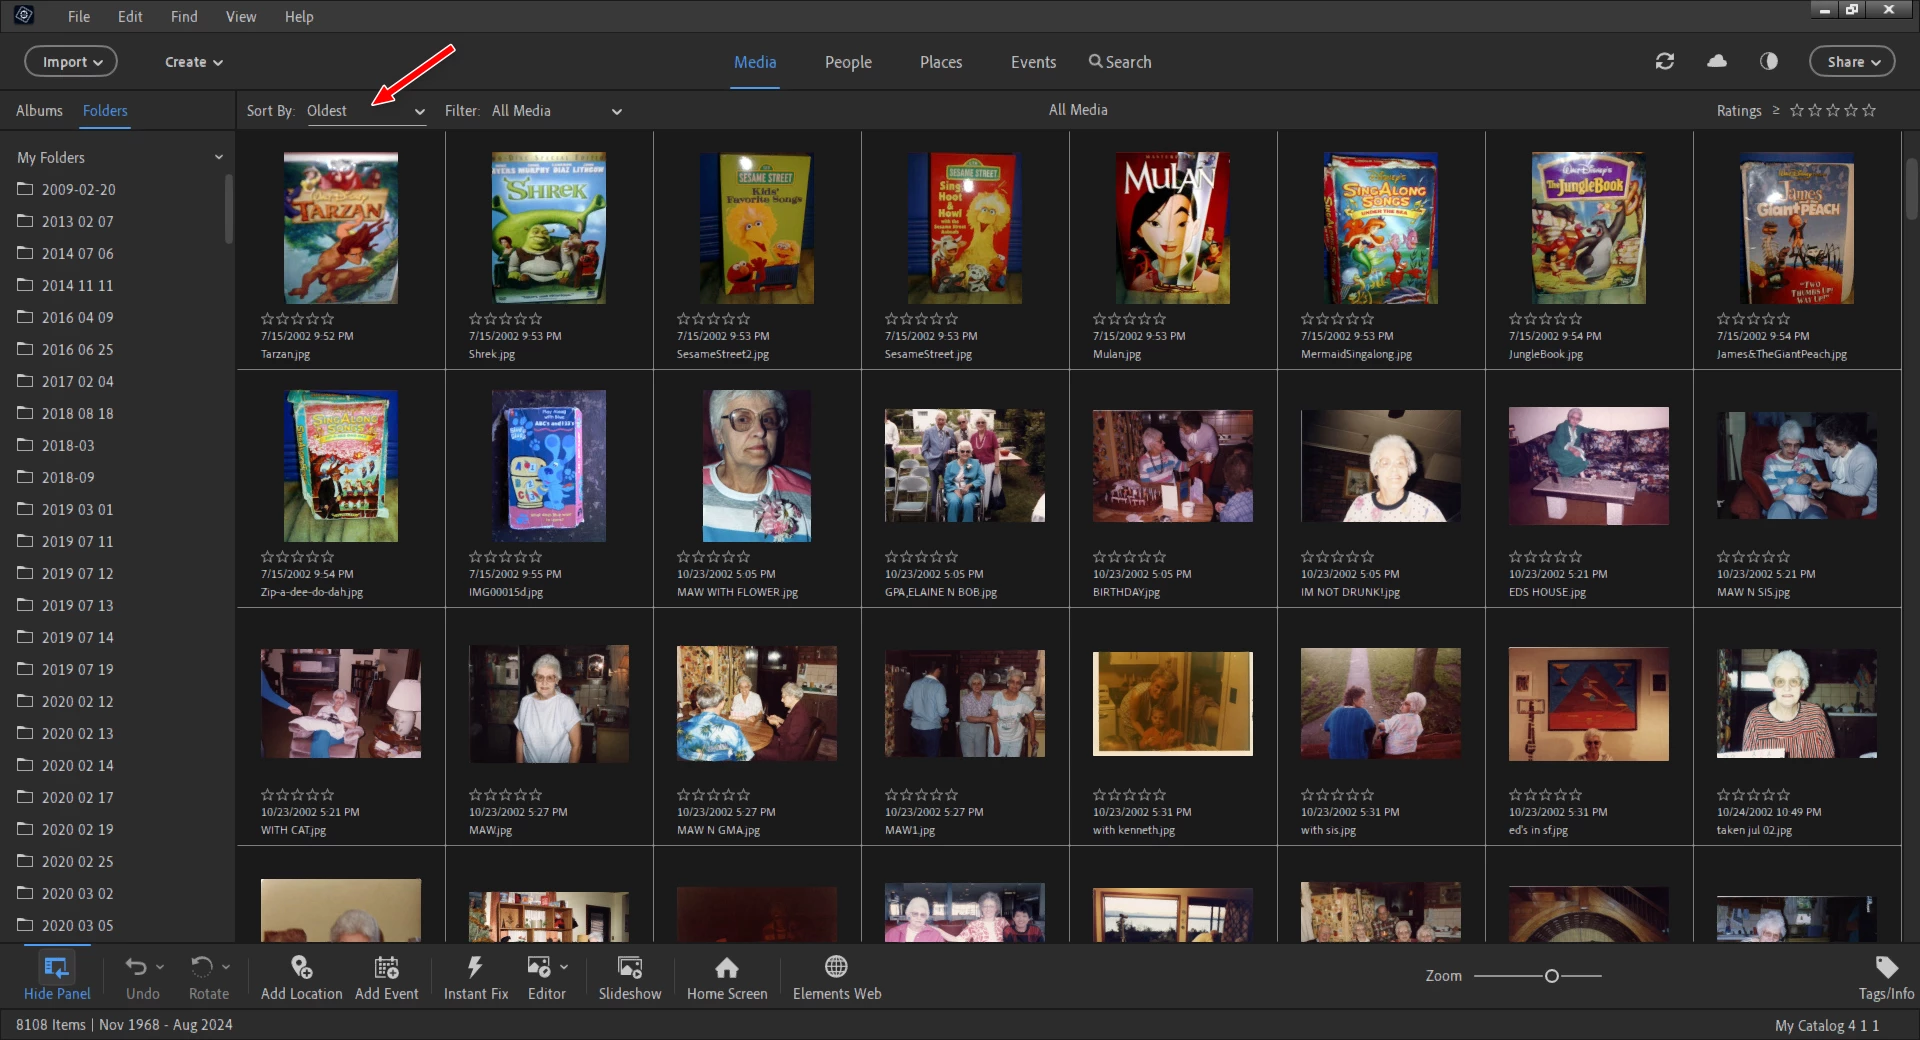Click the folder icon beside 2020 03 05
Viewport: 1920px width, 1040px height.
pyautogui.click(x=25, y=925)
